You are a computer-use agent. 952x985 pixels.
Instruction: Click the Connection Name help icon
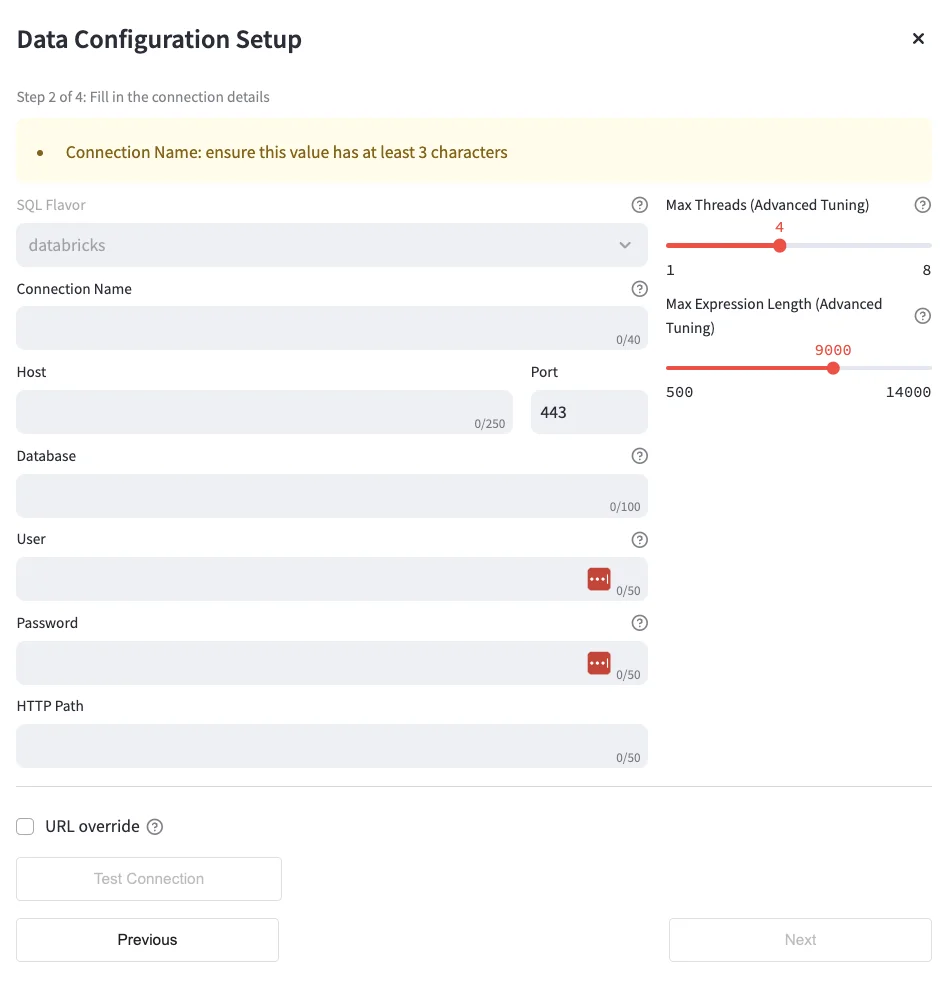pyautogui.click(x=640, y=289)
